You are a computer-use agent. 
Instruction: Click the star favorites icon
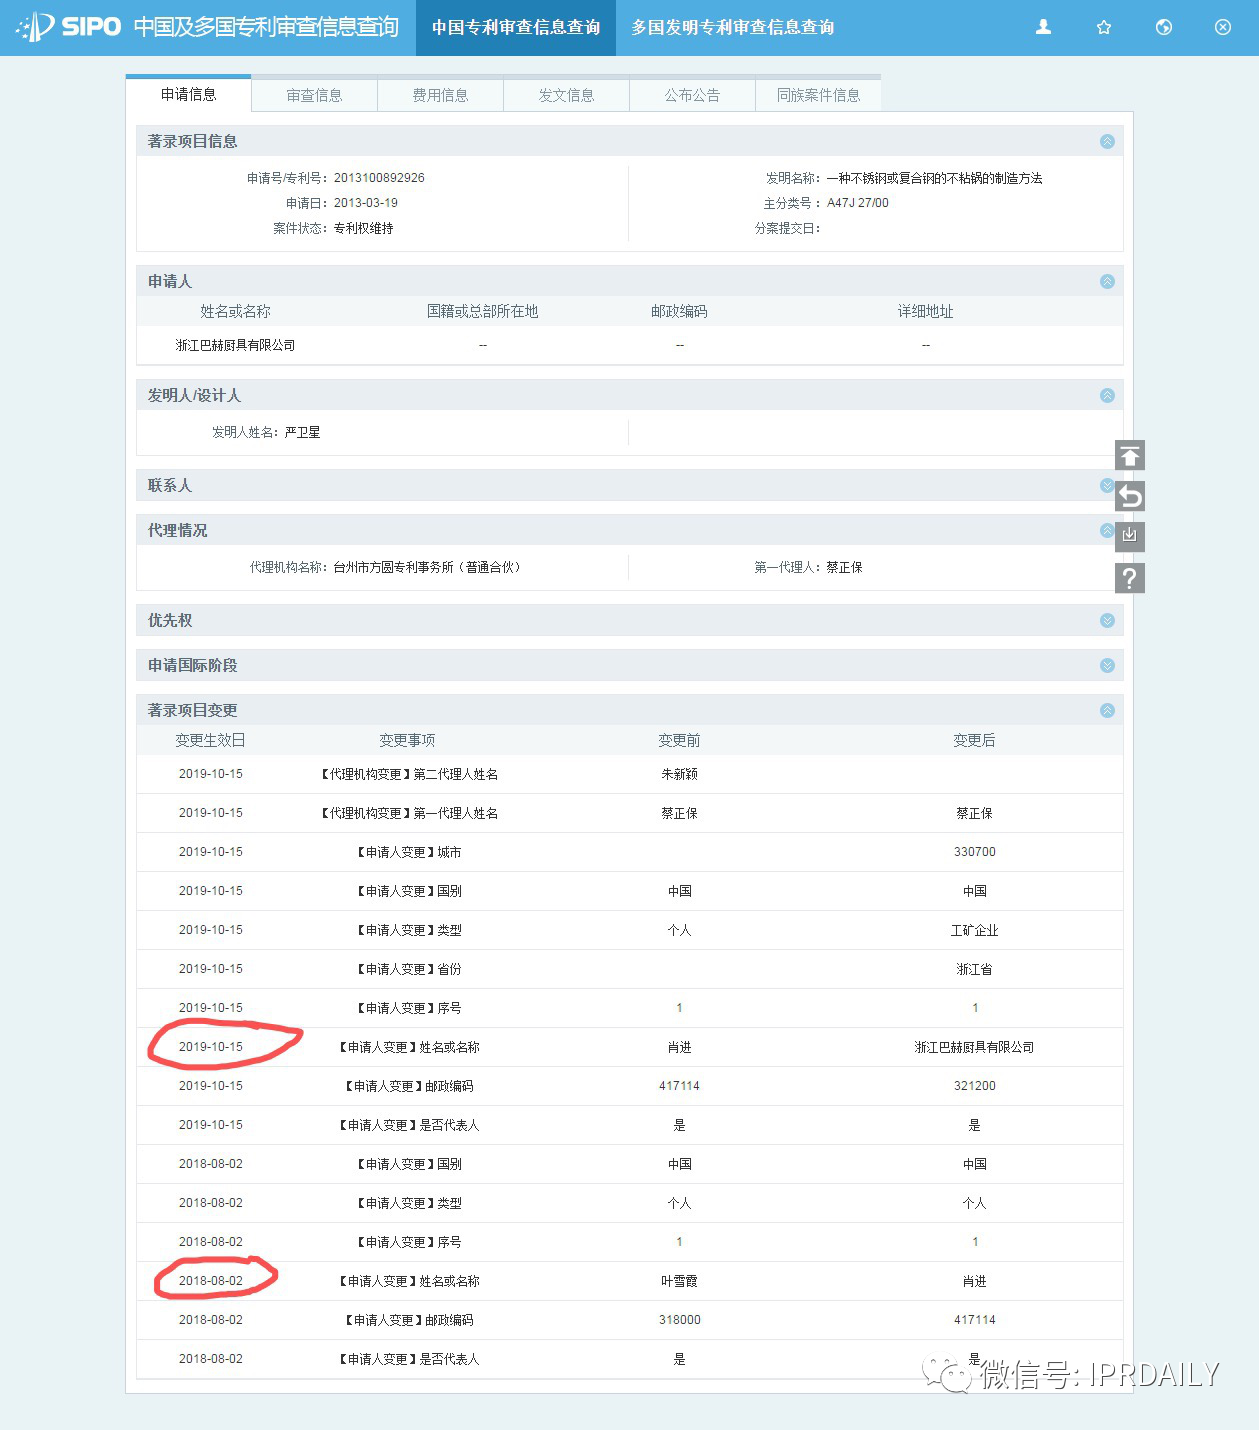1104,27
